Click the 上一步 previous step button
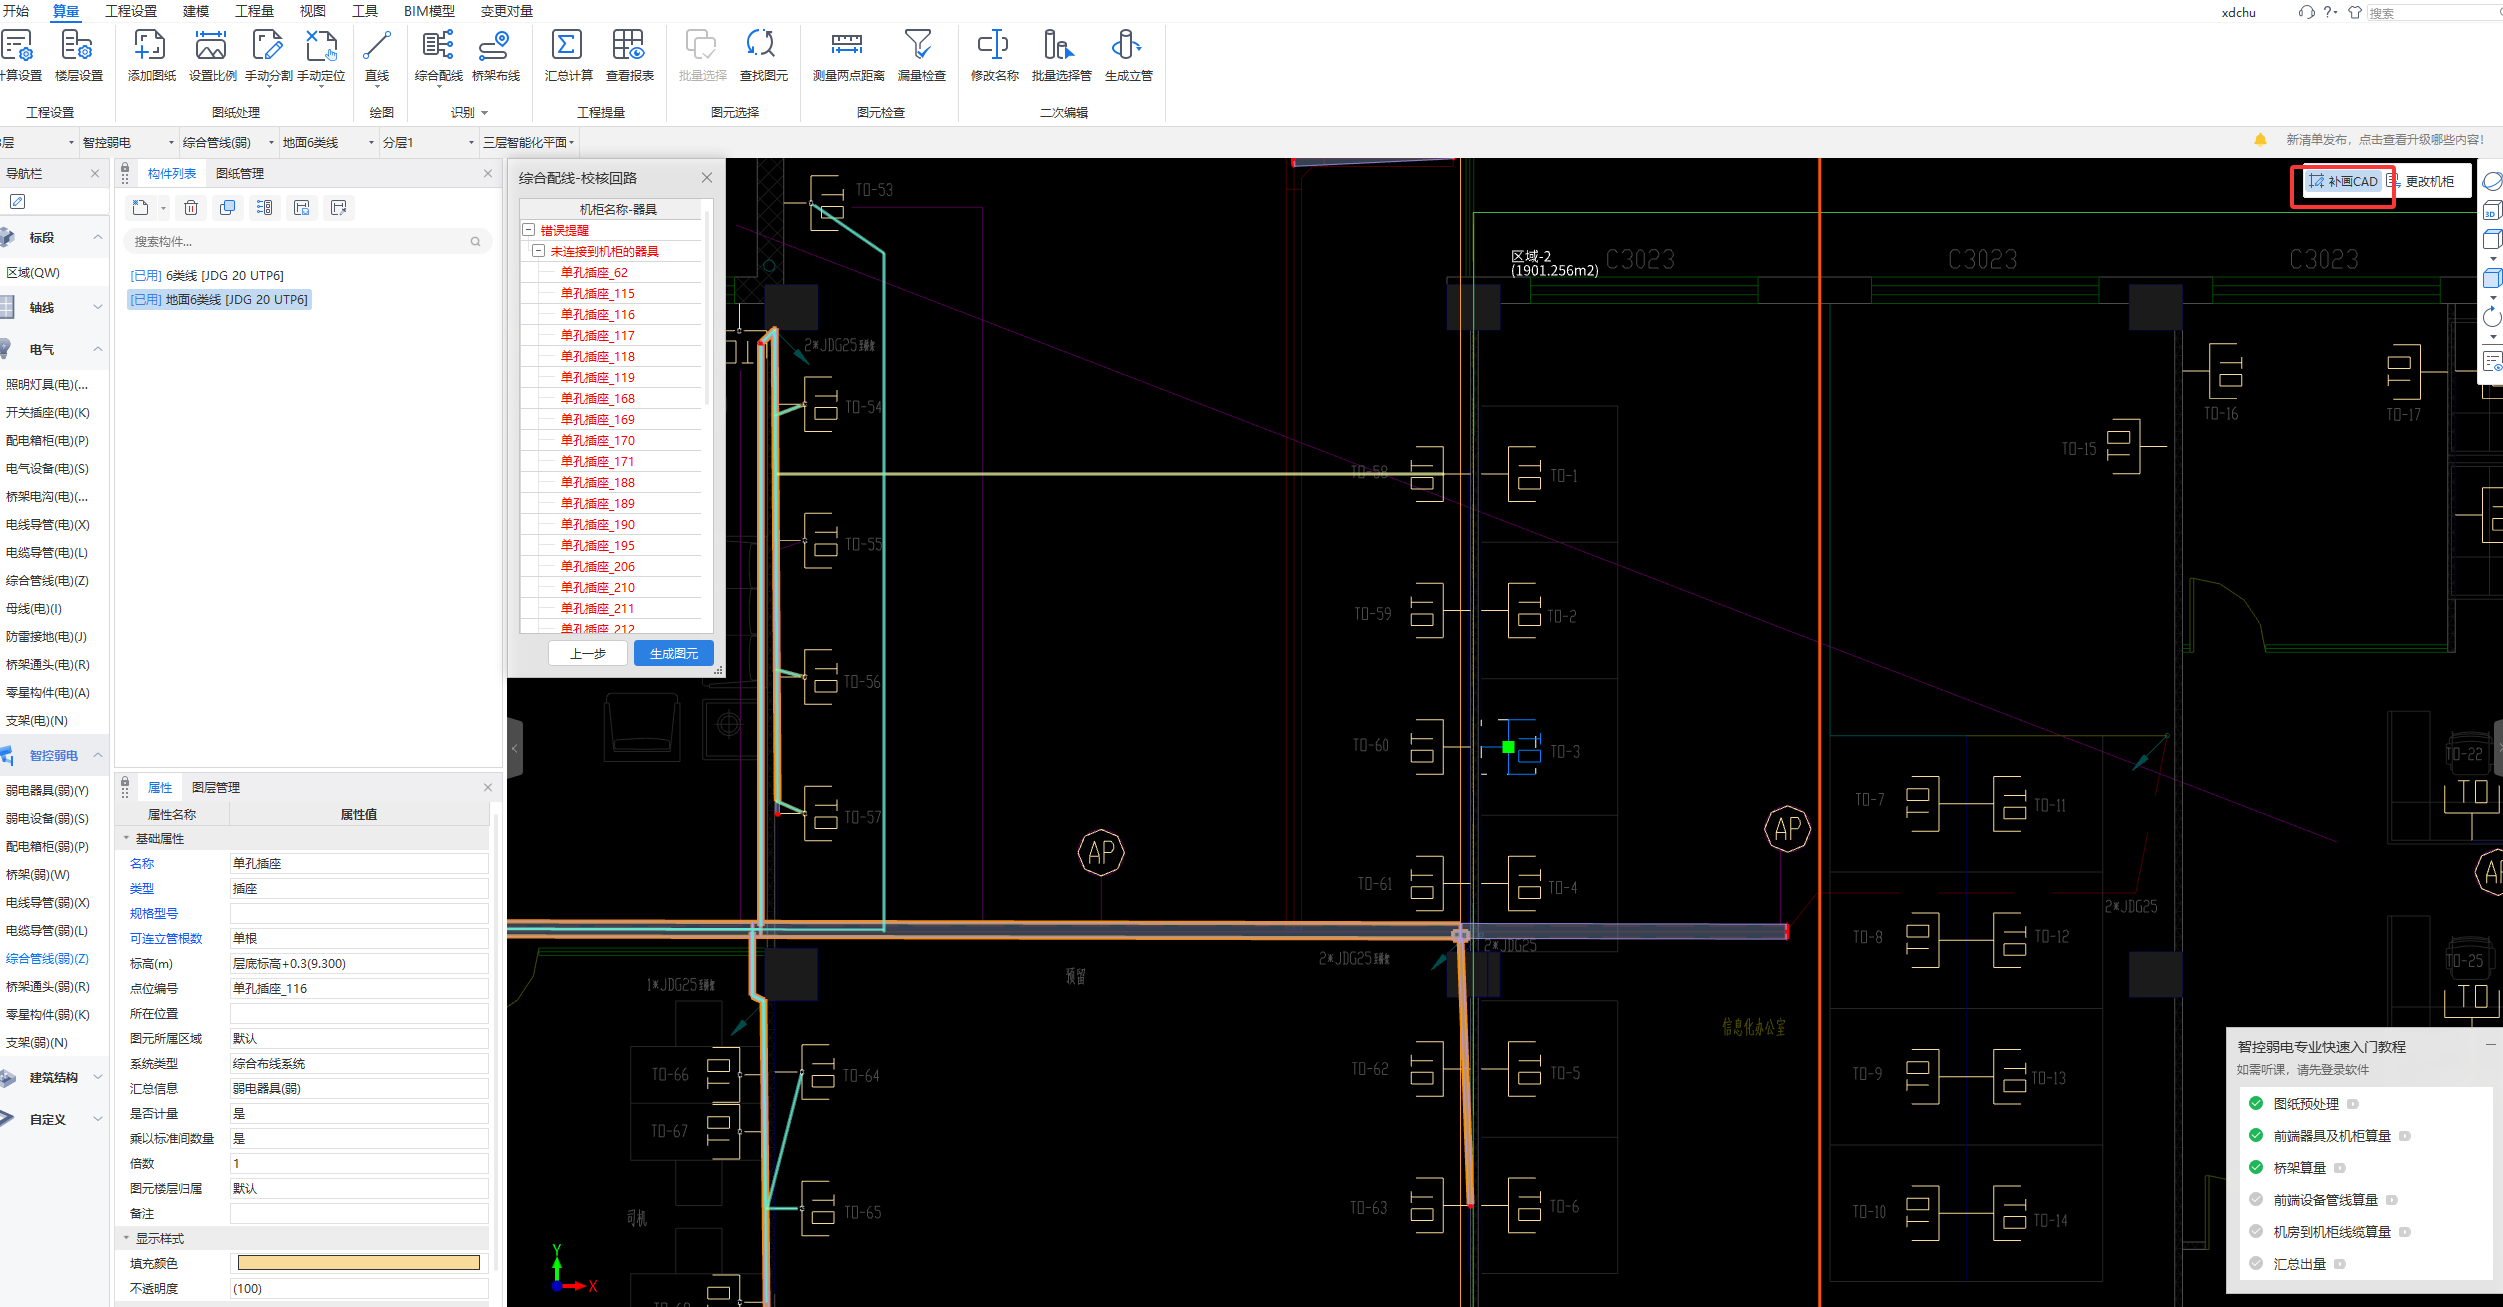This screenshot has height=1307, width=2503. [x=588, y=653]
